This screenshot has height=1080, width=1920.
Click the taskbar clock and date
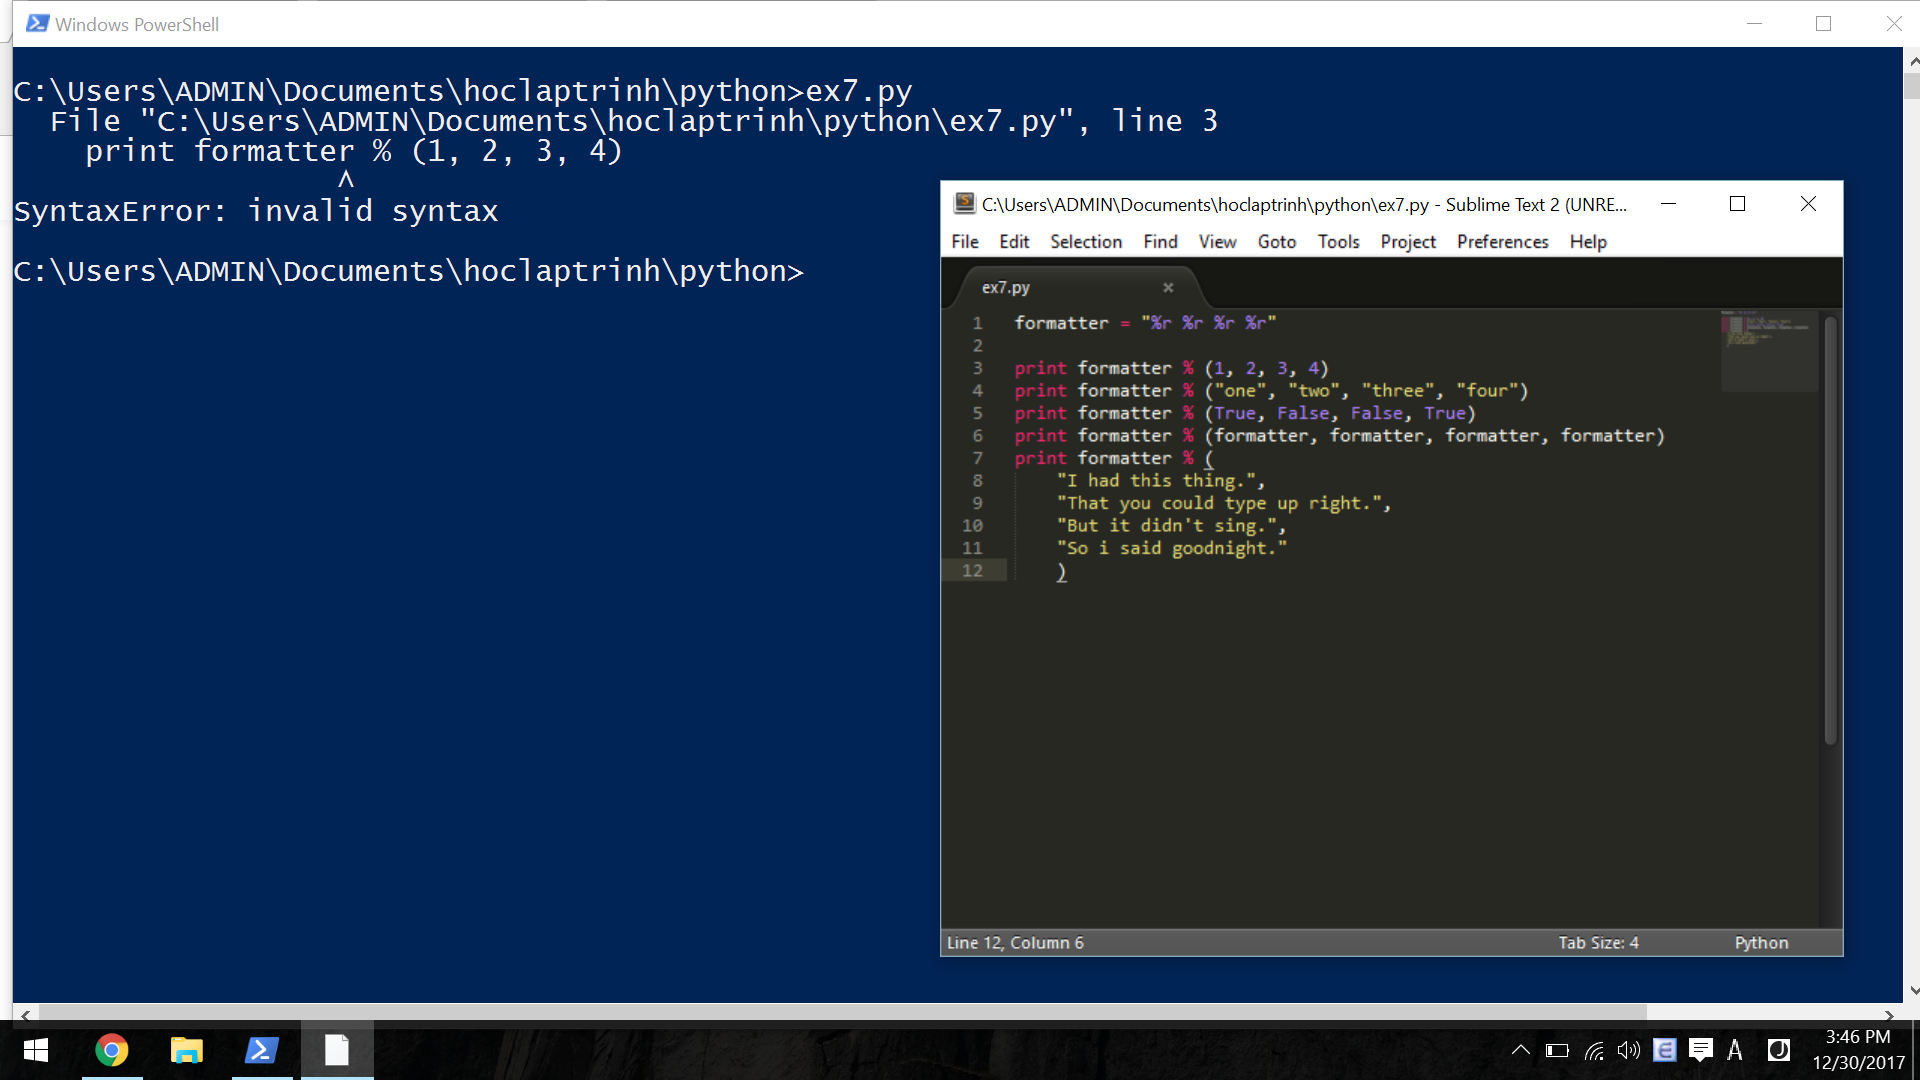tap(1858, 1050)
